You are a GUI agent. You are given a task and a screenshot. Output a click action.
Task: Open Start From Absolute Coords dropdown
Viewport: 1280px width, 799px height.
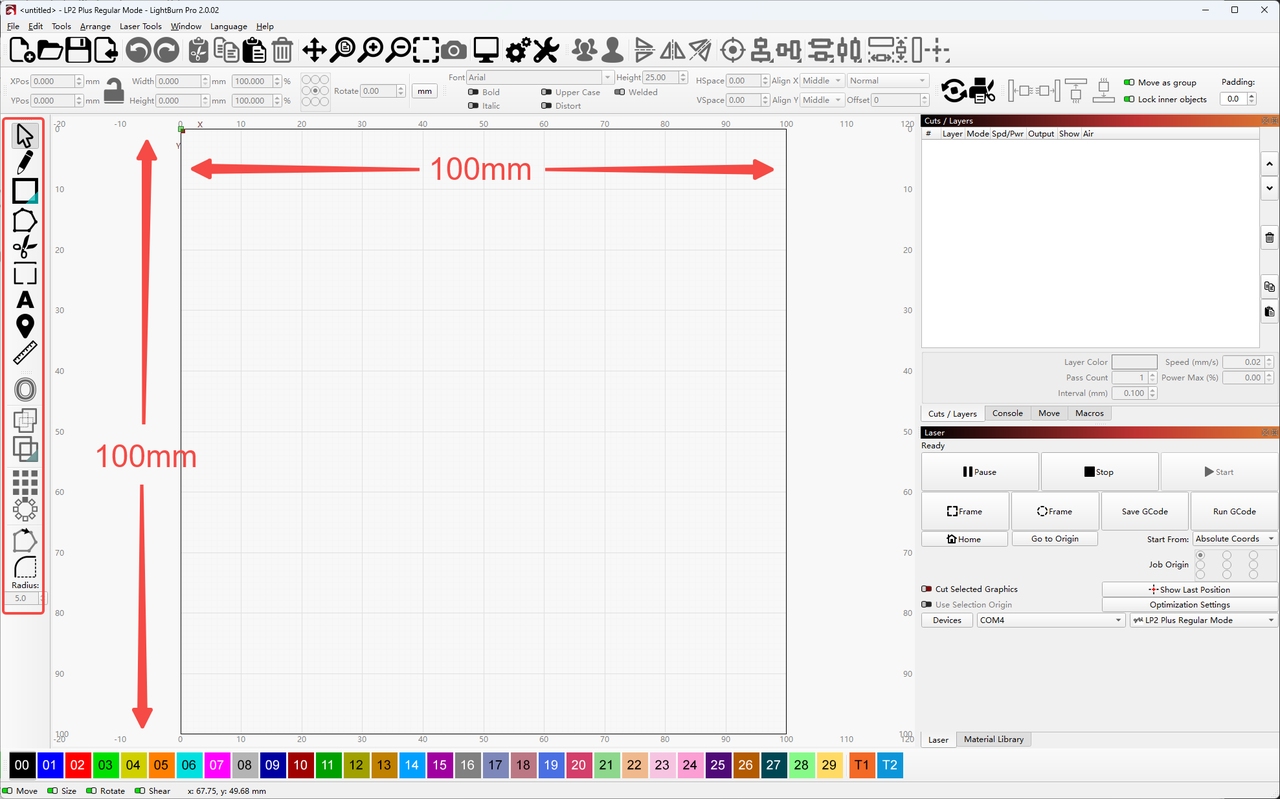pos(1235,539)
